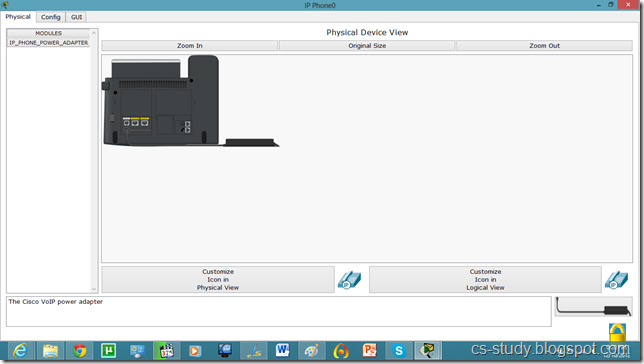Open Paint from the taskbar

point(311,351)
